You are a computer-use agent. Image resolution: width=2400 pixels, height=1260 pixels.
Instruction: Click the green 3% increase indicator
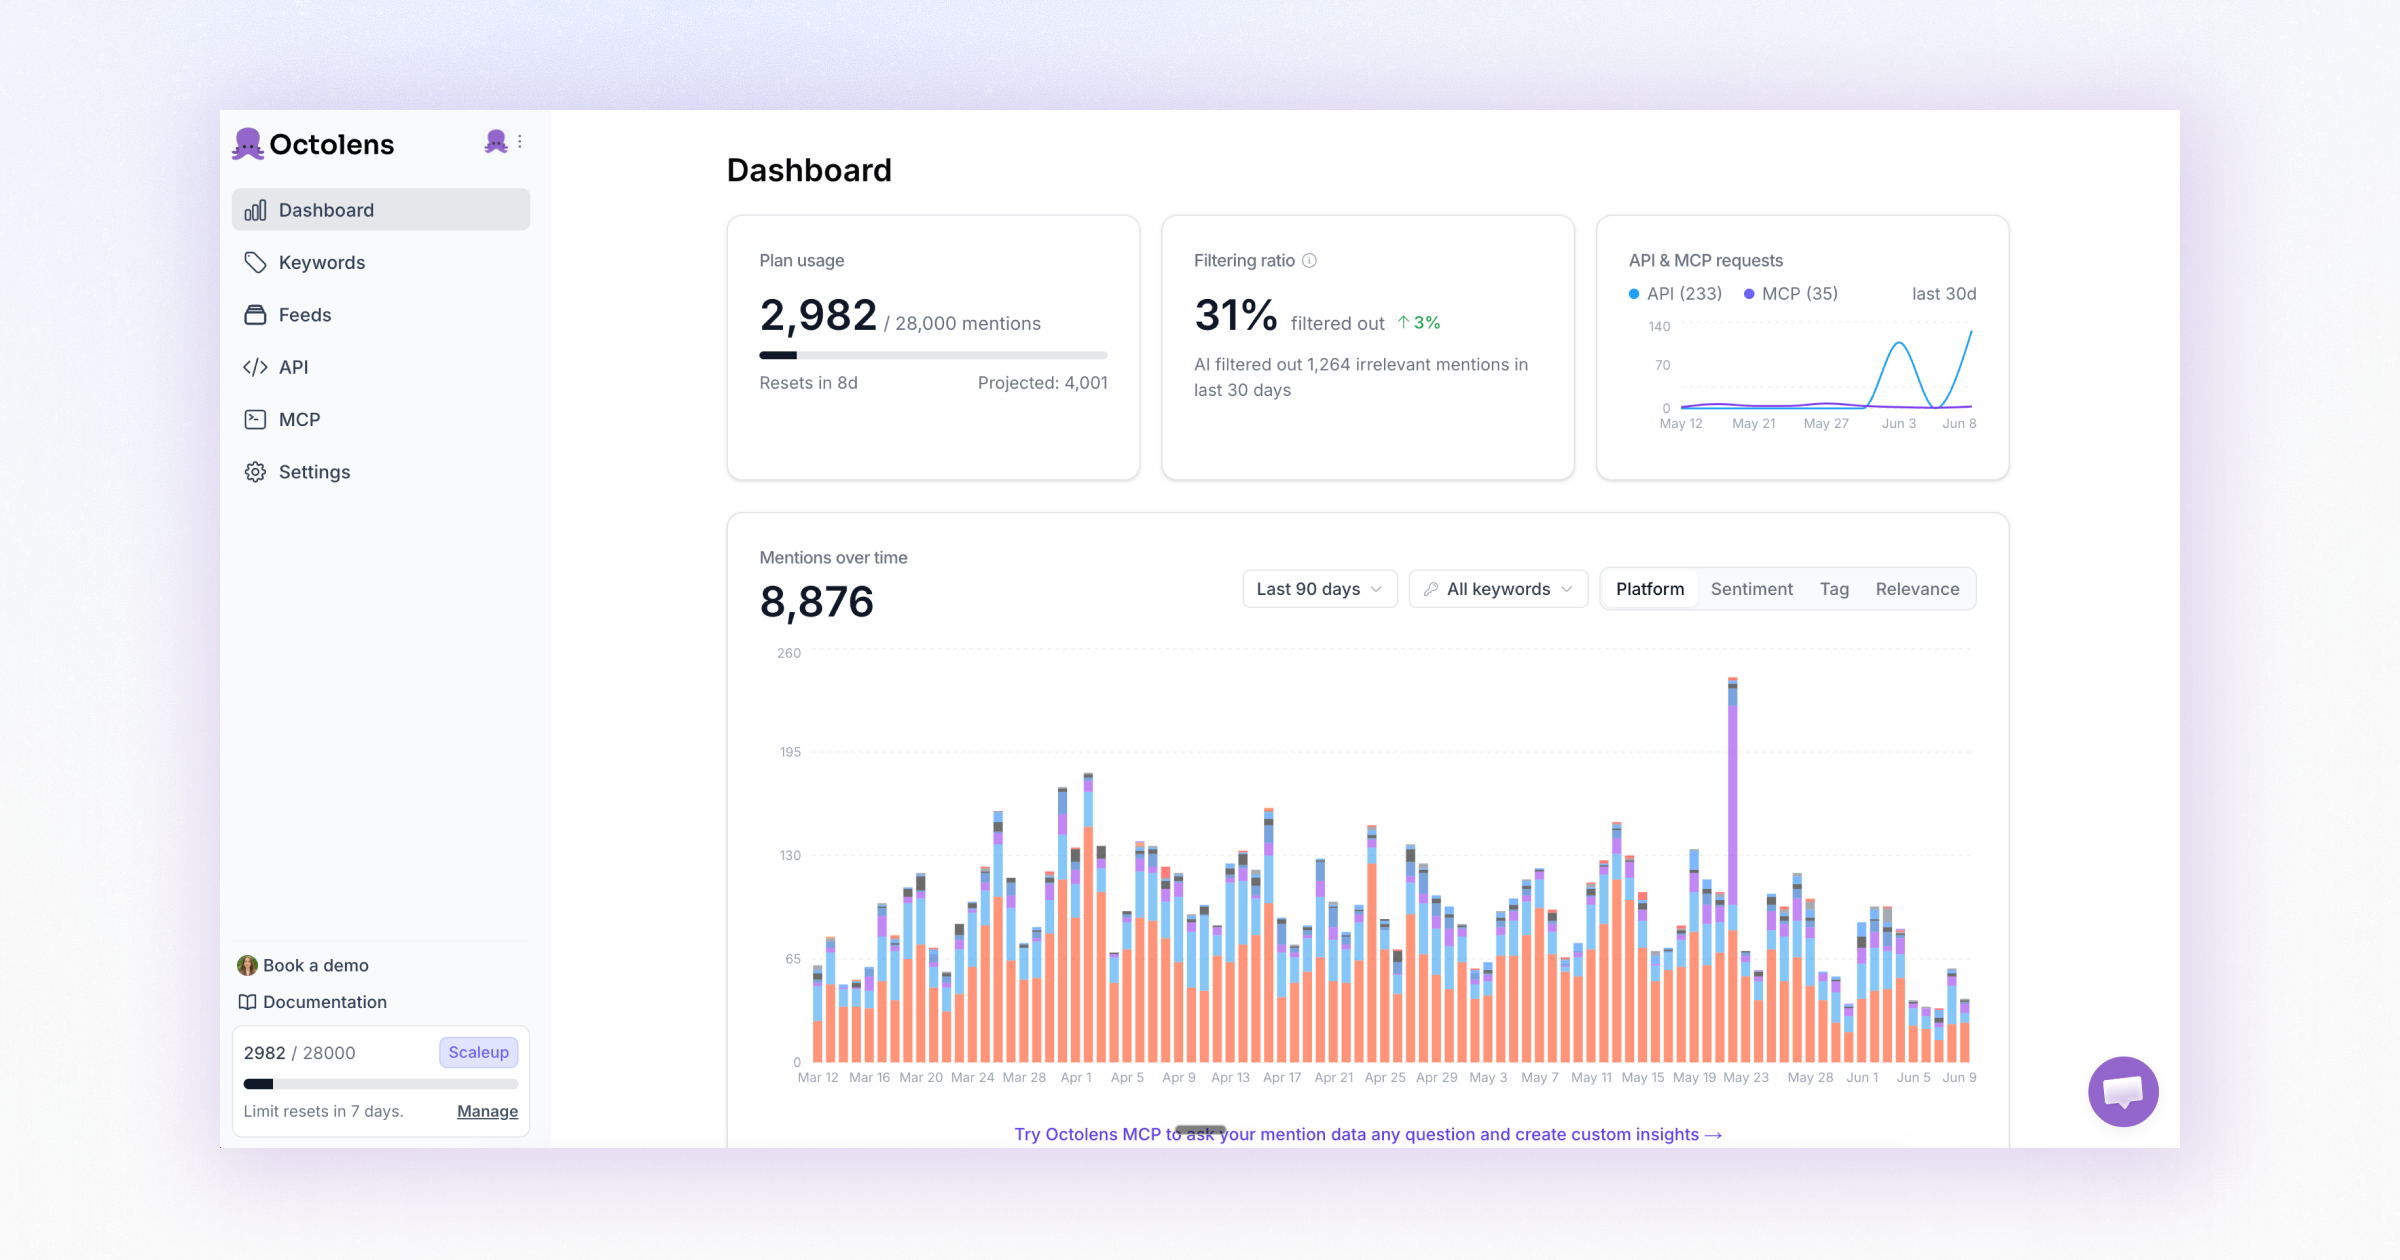(x=1419, y=322)
